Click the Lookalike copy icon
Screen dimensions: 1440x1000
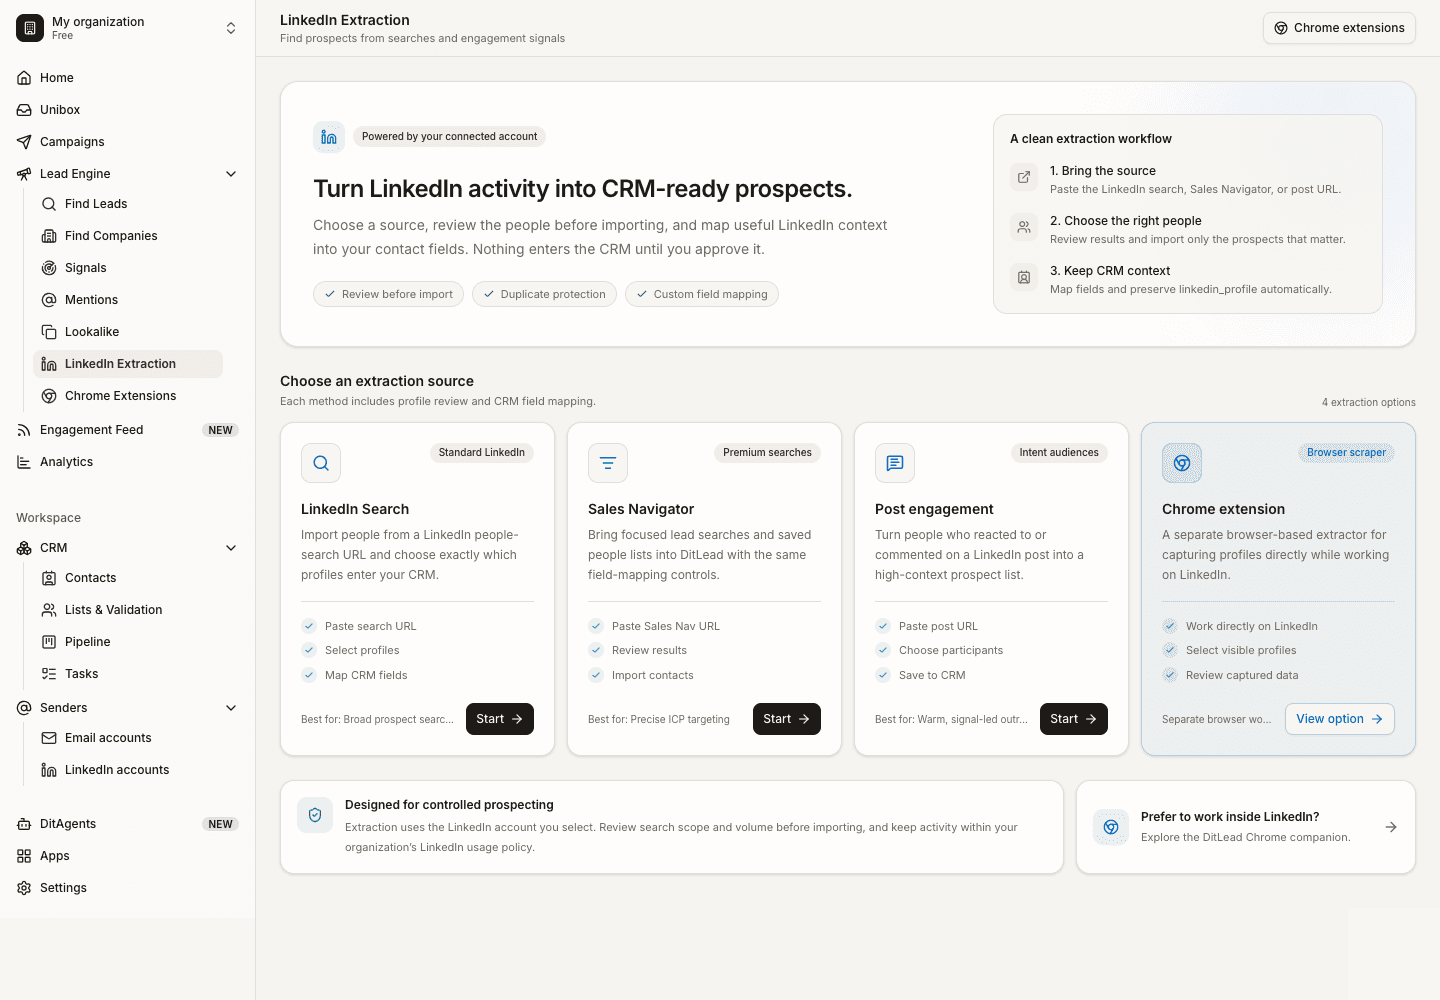point(49,332)
